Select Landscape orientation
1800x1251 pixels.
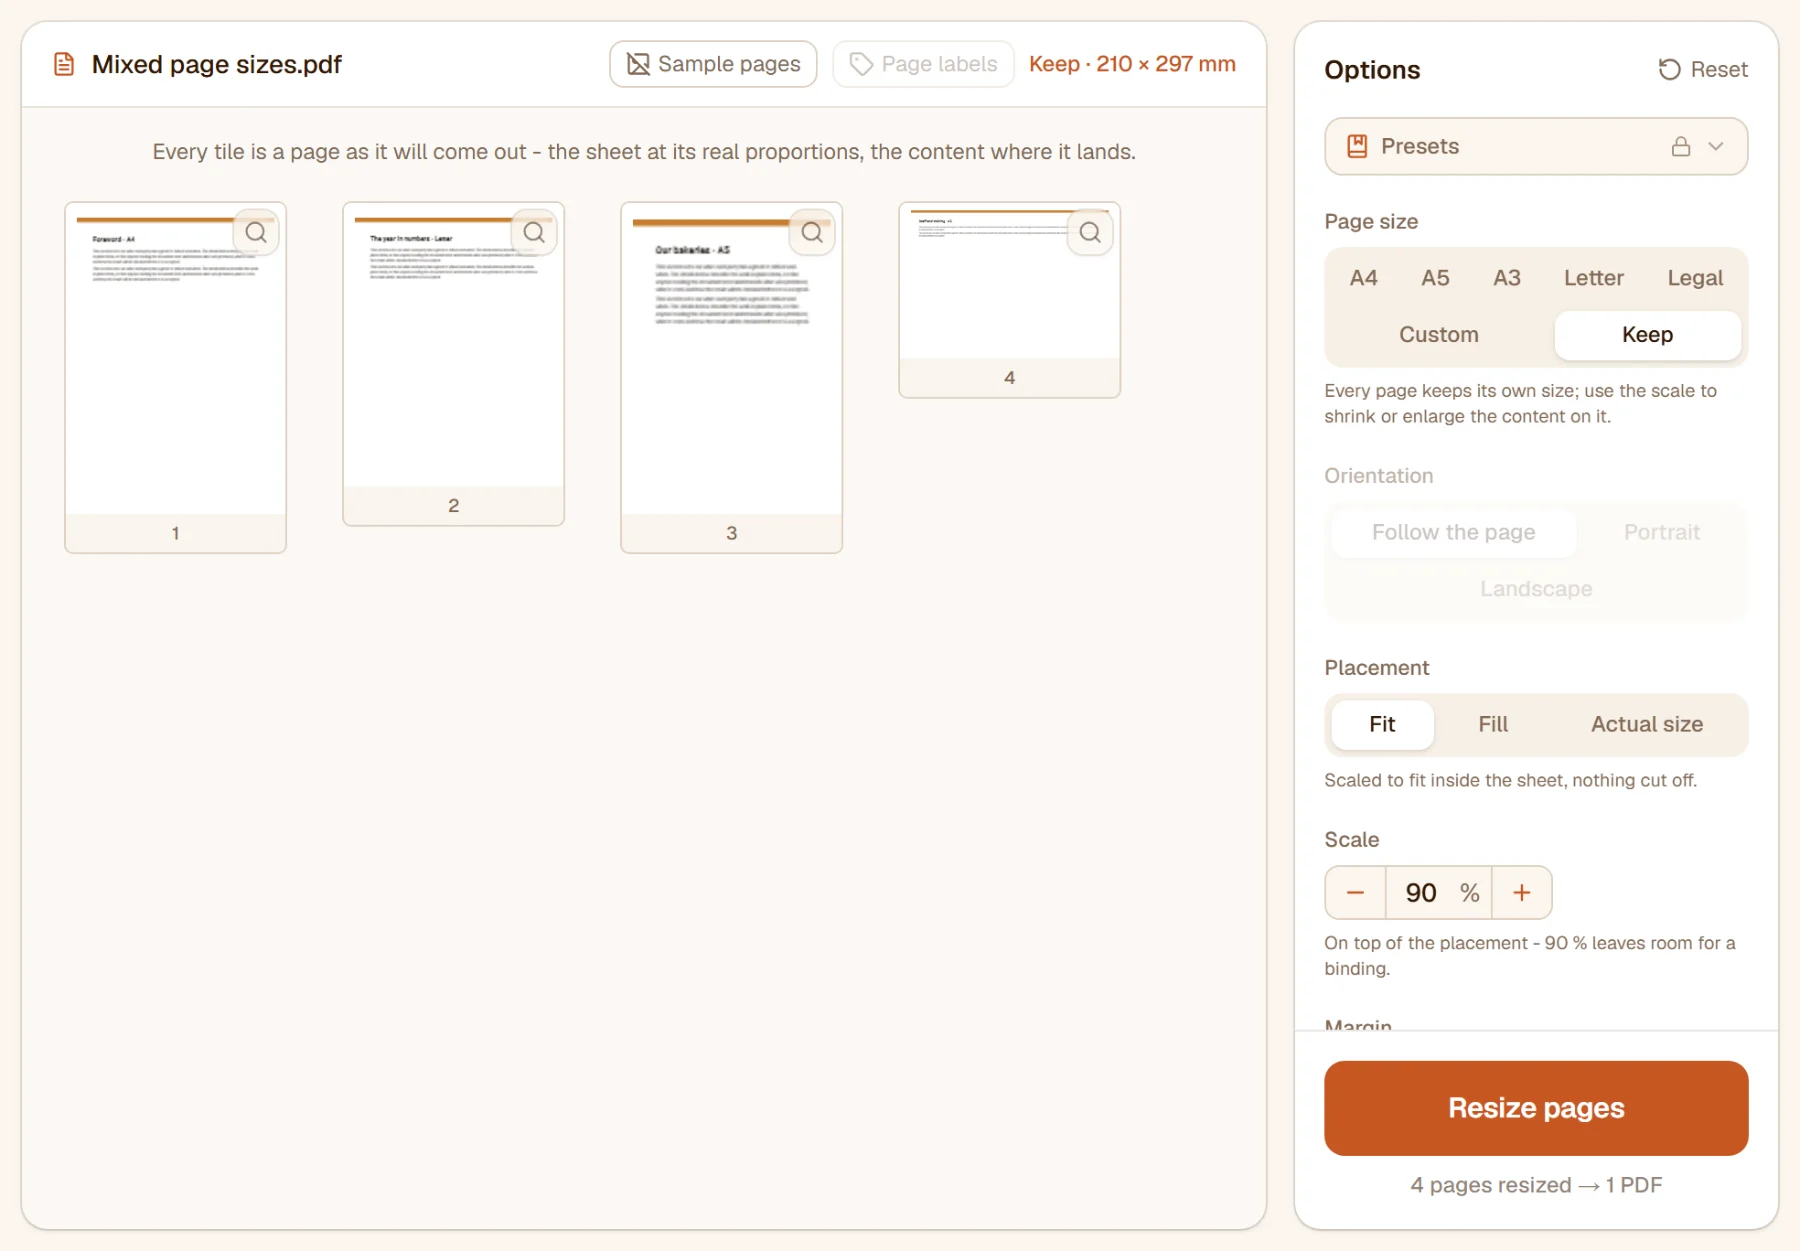click(x=1536, y=589)
